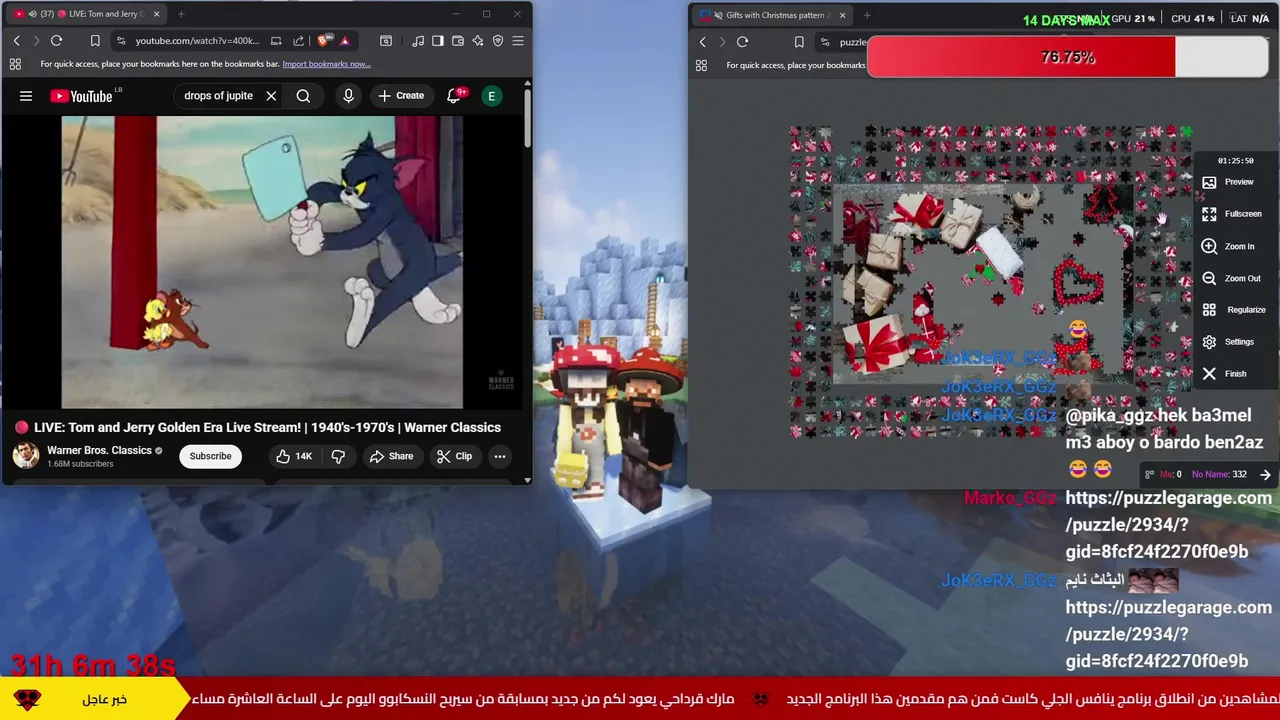The height and width of the screenshot is (720, 1280).
Task: Switch puzzle to Fullscreen
Action: pyautogui.click(x=1232, y=214)
